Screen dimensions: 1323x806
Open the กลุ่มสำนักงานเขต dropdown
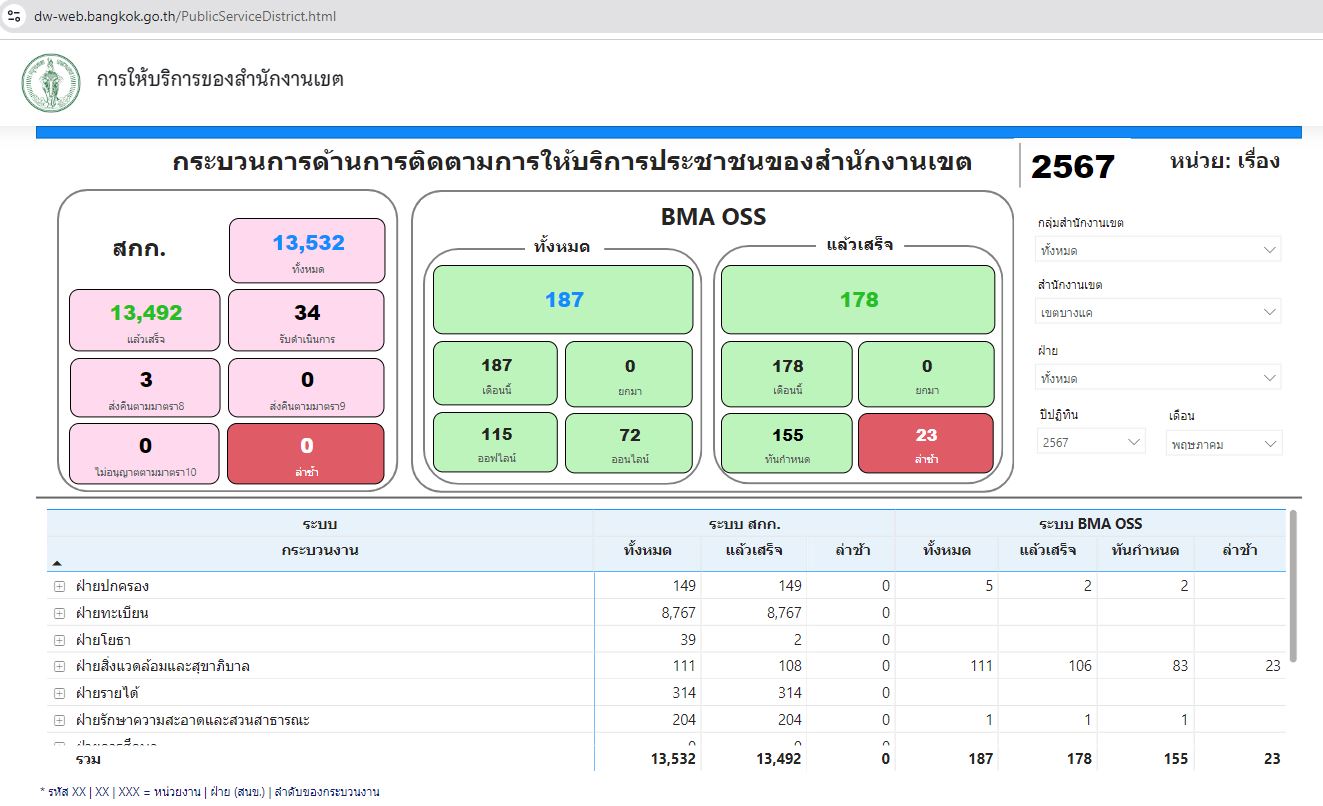point(1158,250)
